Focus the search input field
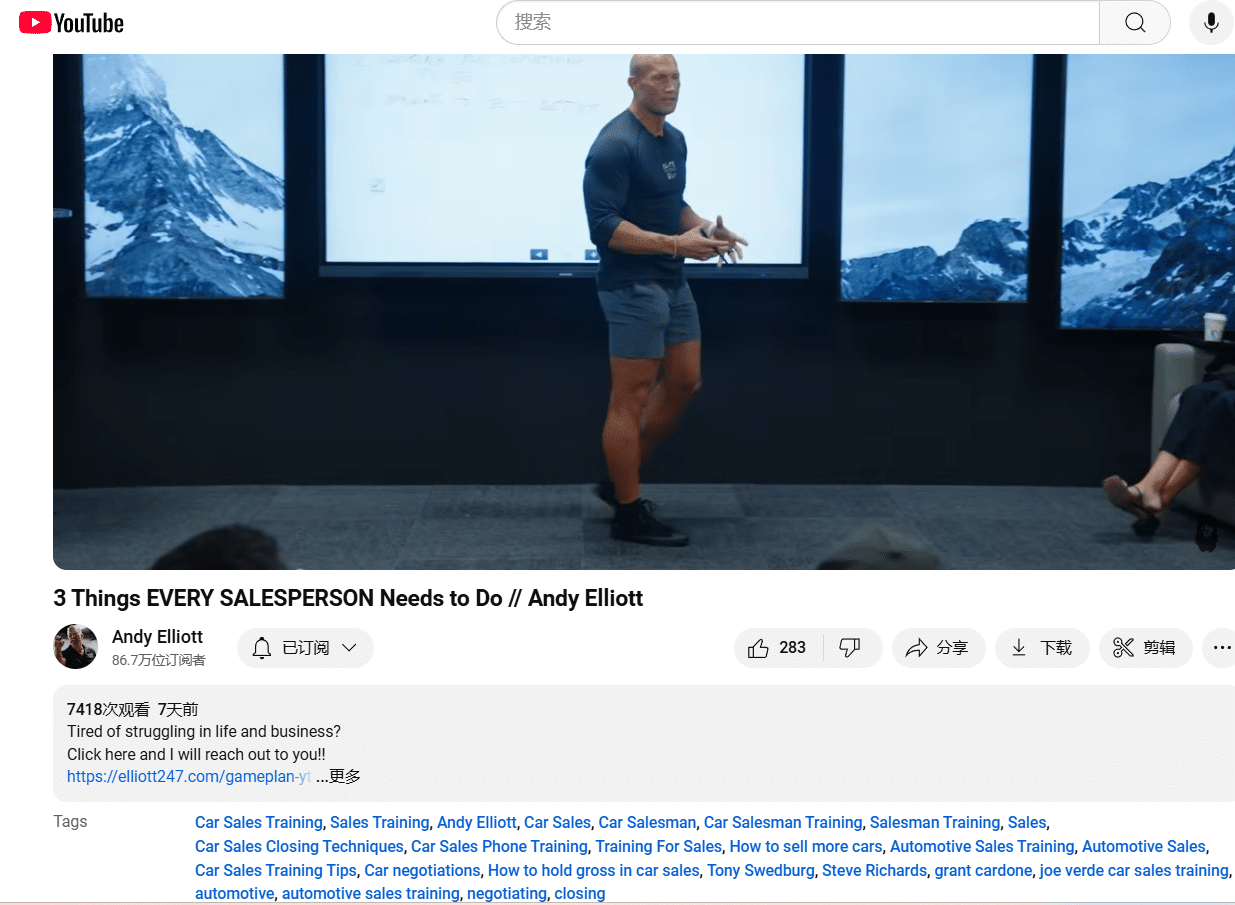 [x=798, y=23]
